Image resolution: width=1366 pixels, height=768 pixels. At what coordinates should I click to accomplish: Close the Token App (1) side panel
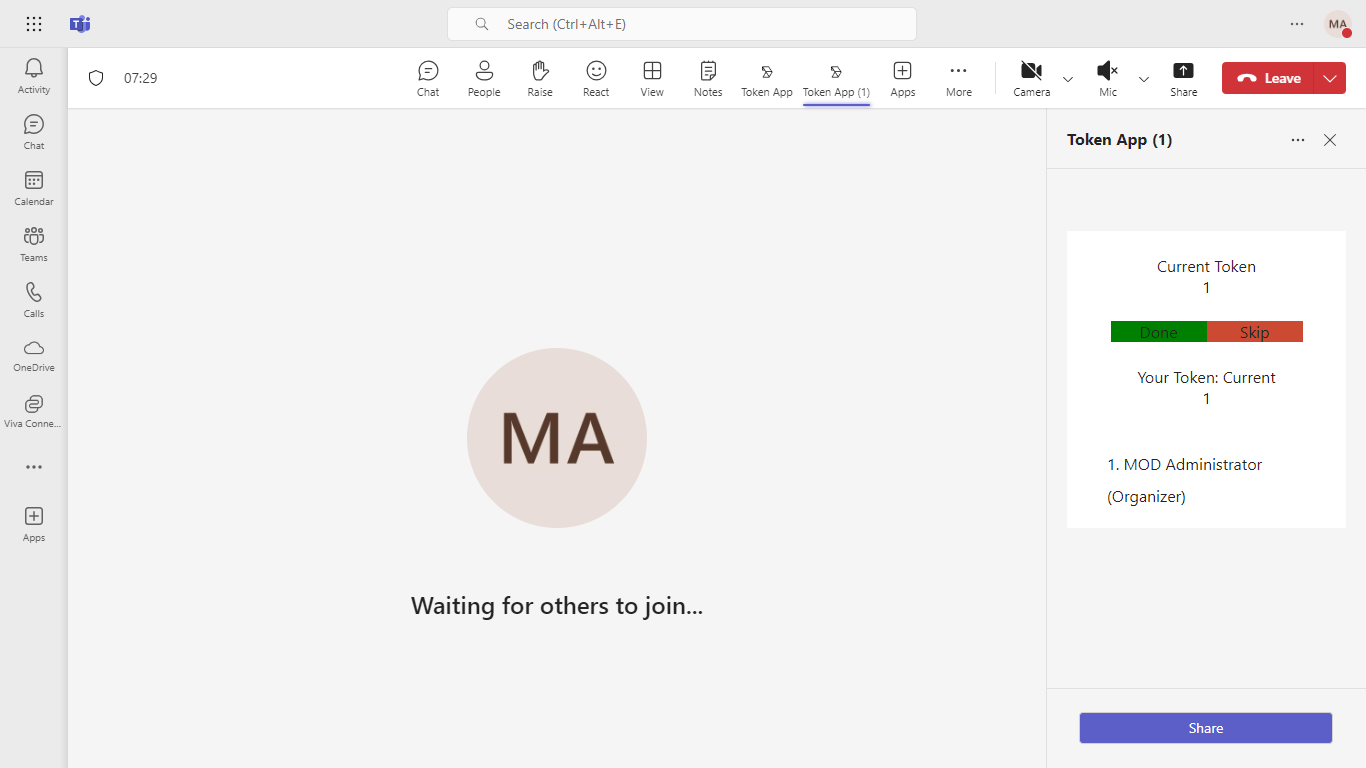(x=1330, y=140)
